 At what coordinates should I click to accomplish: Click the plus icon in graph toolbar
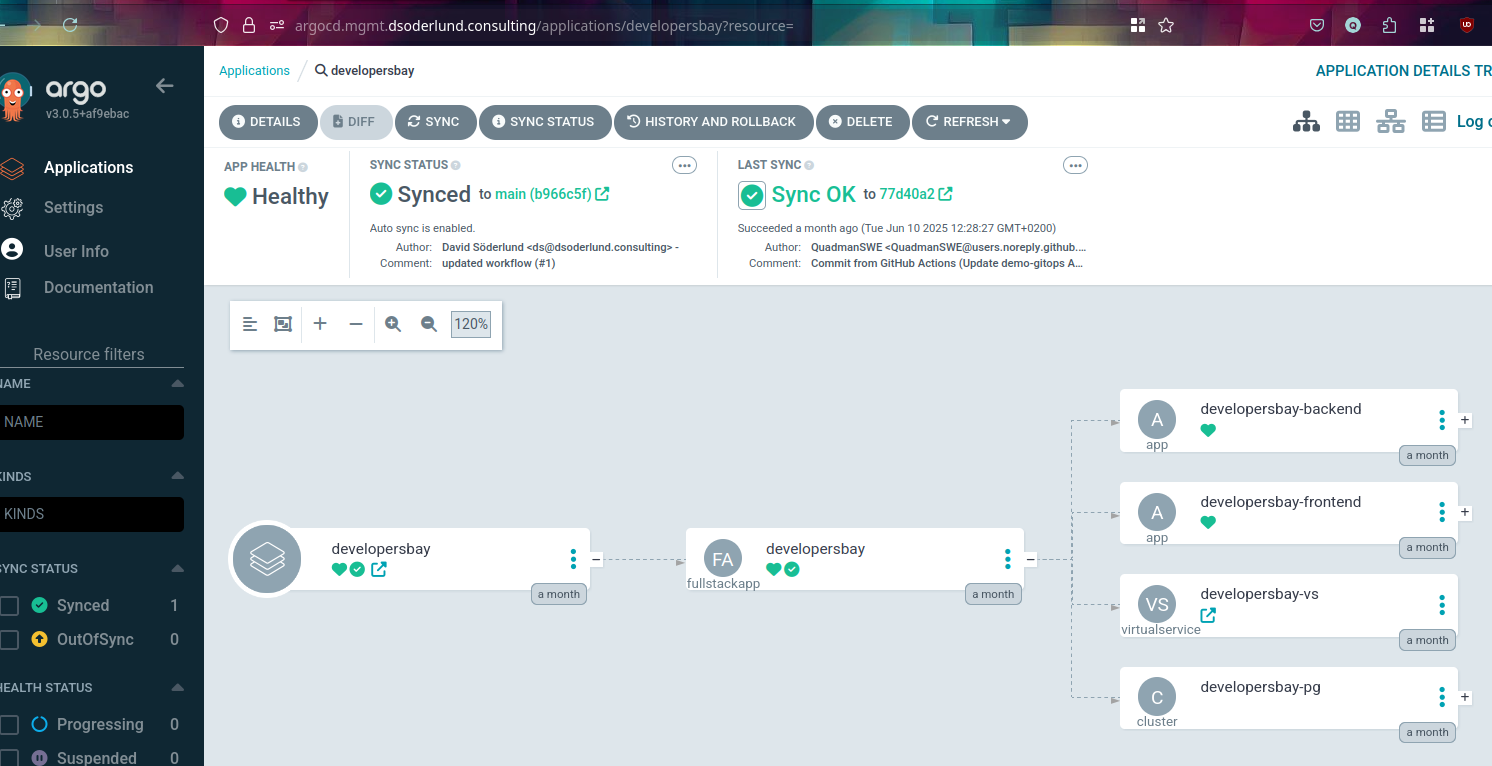[x=320, y=324]
